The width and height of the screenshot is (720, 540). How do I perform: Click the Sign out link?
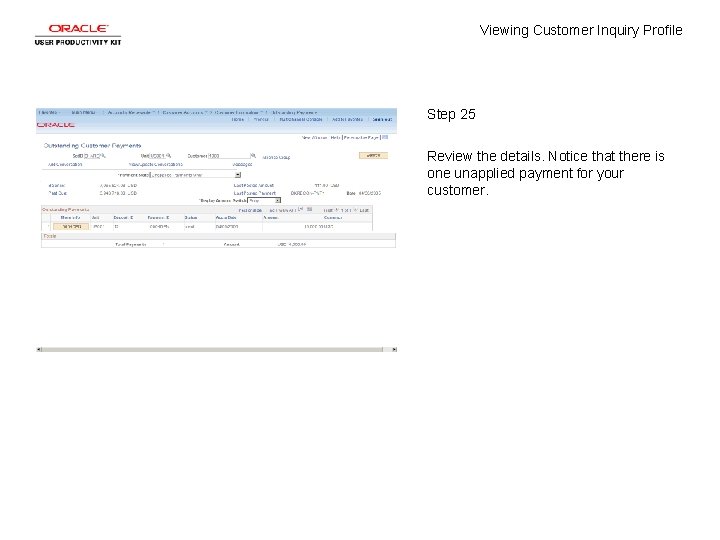(x=382, y=119)
